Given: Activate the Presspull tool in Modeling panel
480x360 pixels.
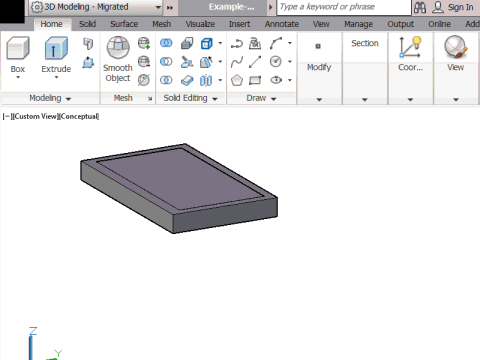Looking at the screenshot, I should (88, 62).
